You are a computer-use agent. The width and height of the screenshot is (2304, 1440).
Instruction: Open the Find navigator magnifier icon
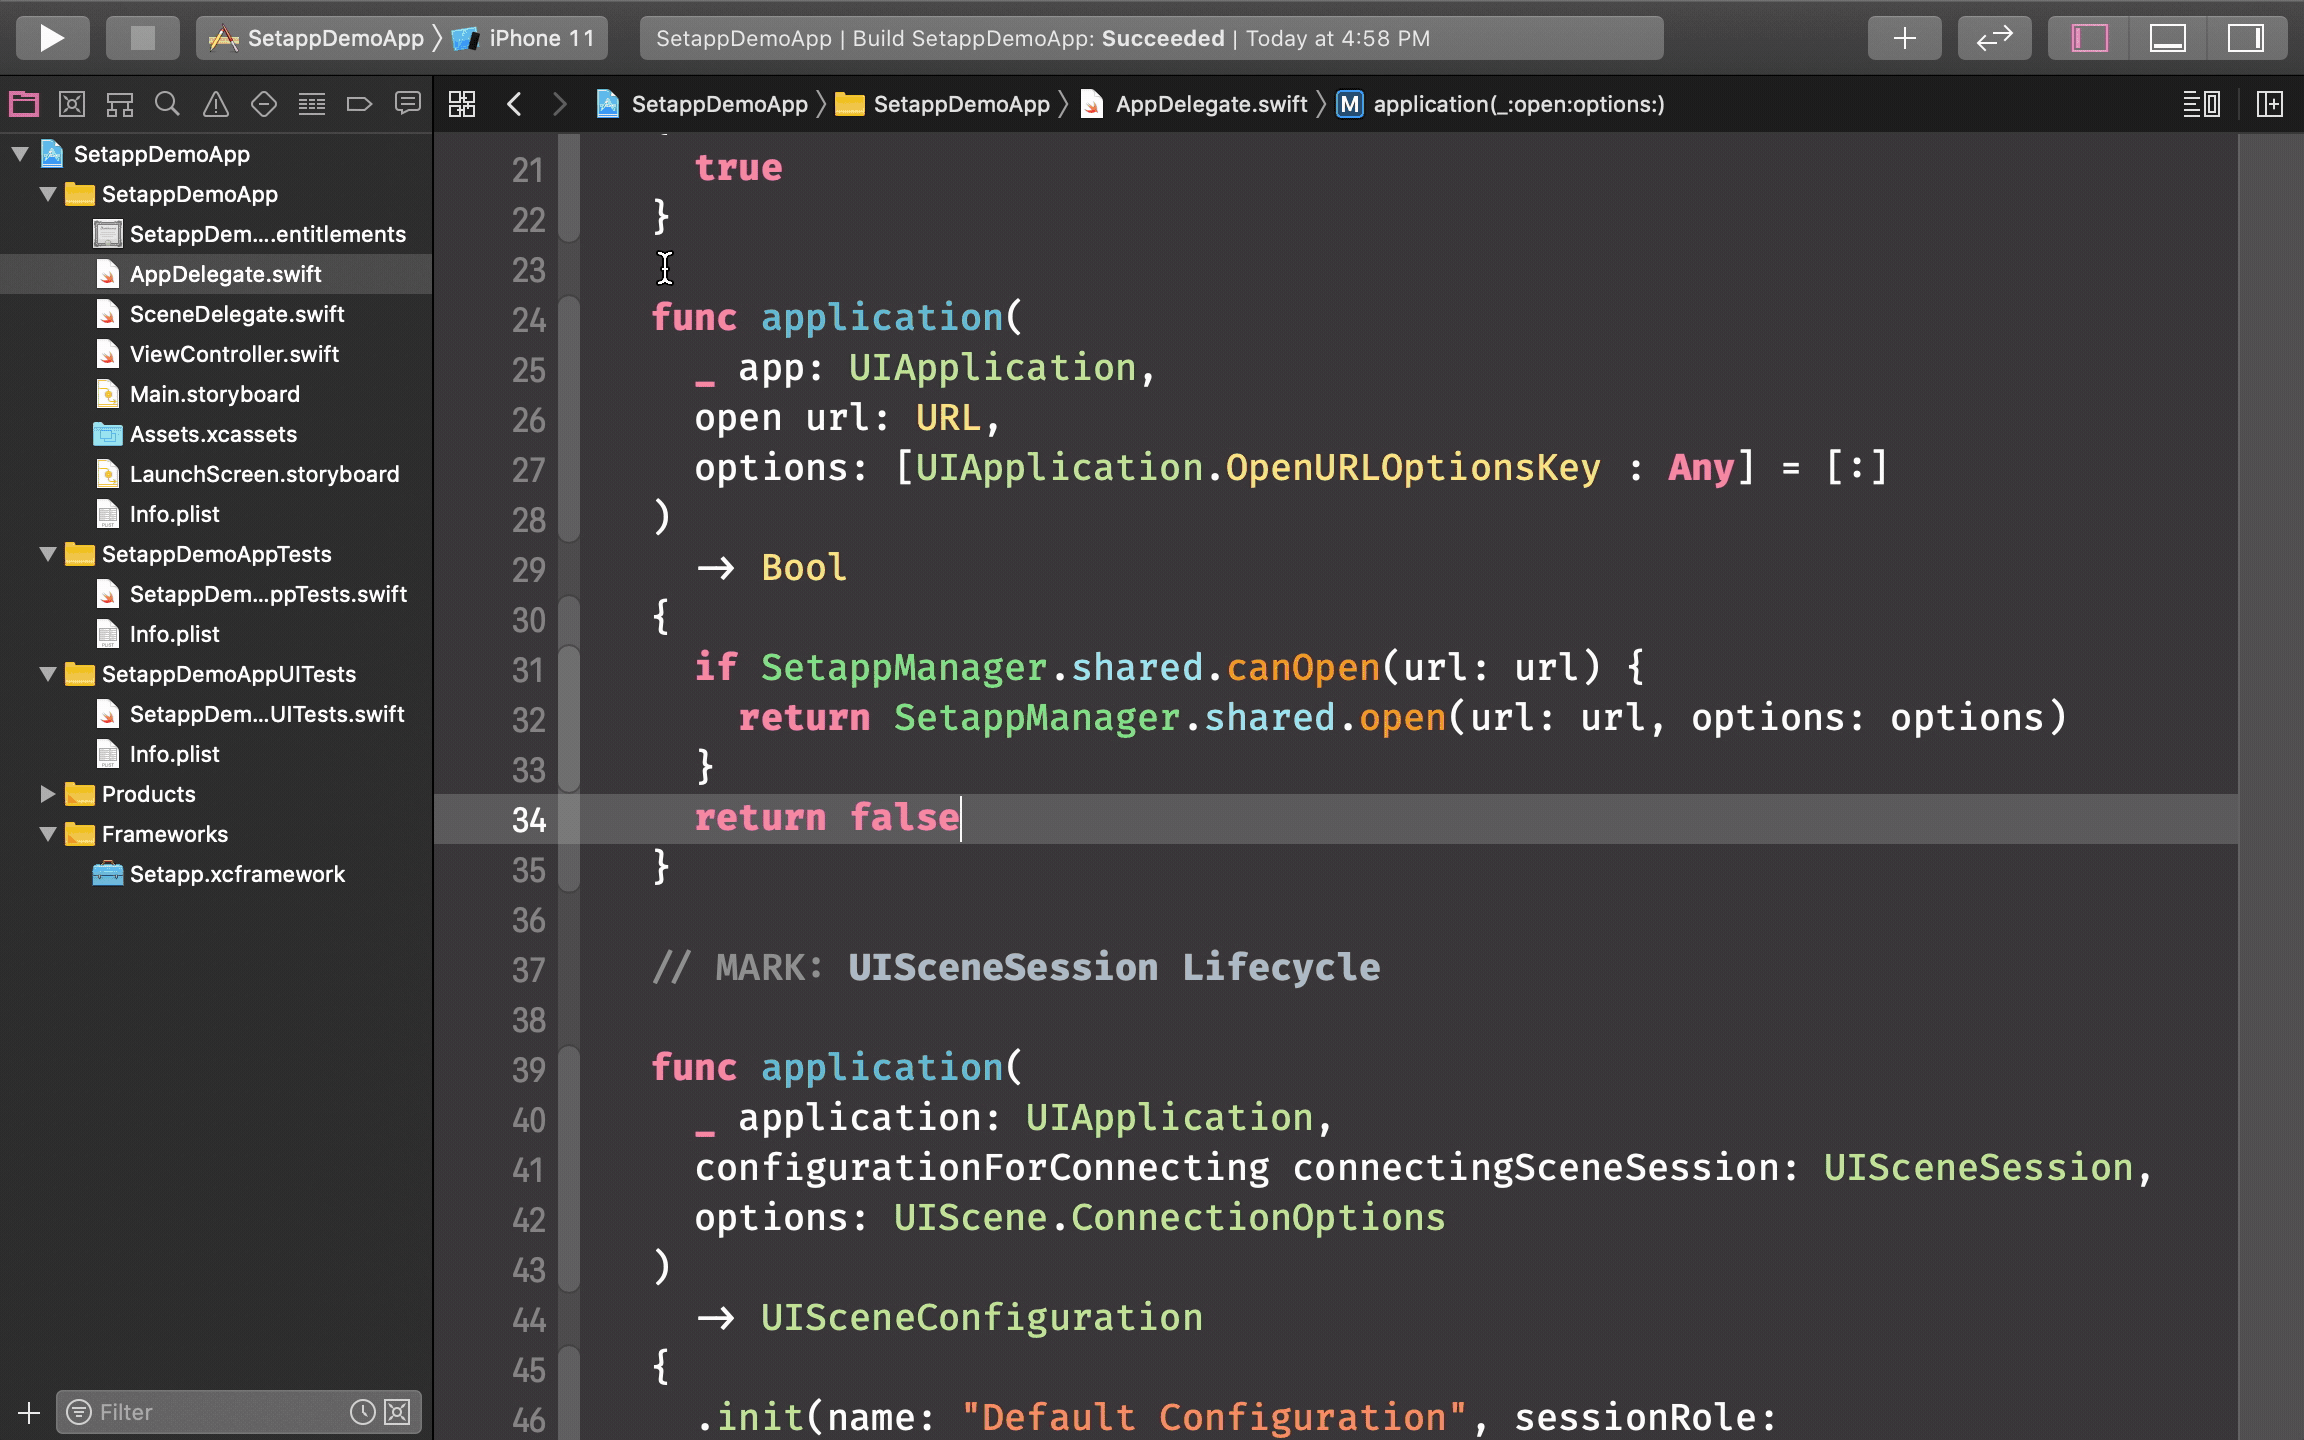167,104
